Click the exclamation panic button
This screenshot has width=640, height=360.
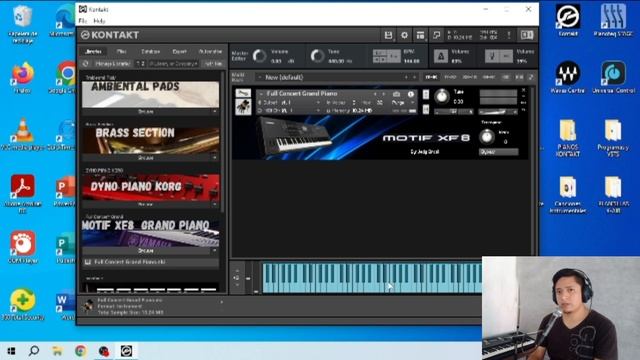click(509, 36)
